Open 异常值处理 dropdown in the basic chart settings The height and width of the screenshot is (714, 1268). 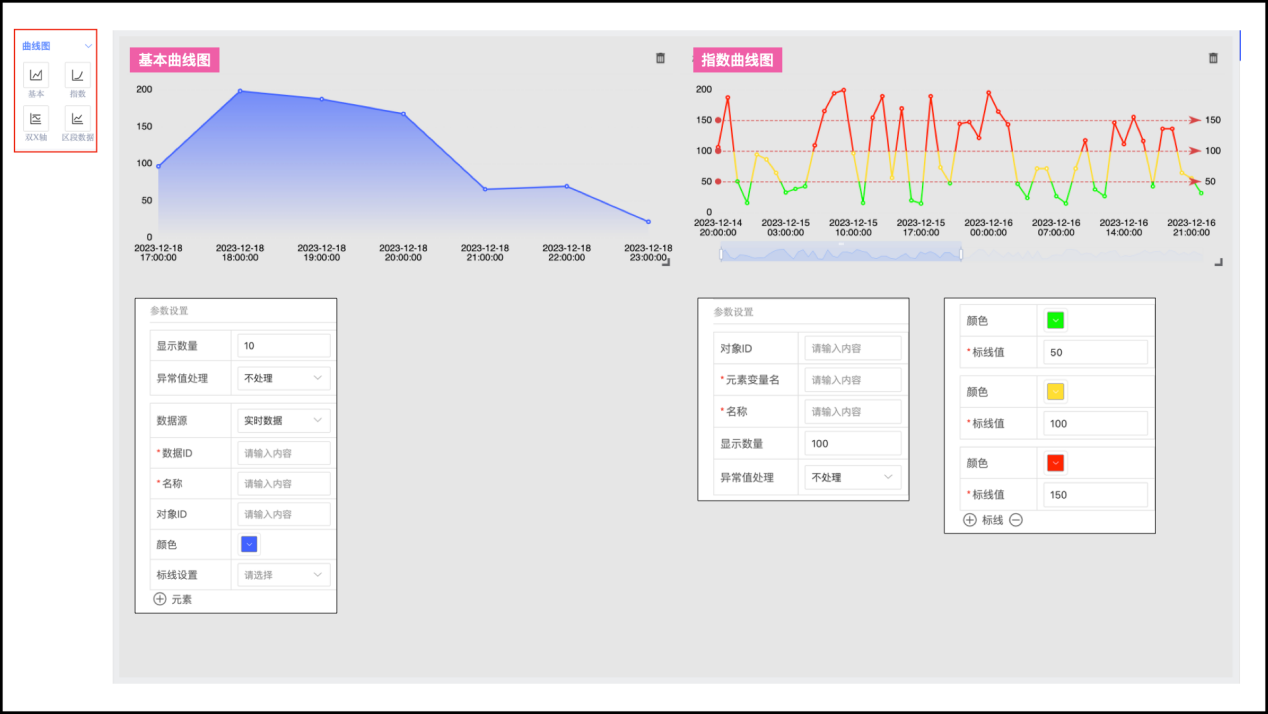(284, 378)
